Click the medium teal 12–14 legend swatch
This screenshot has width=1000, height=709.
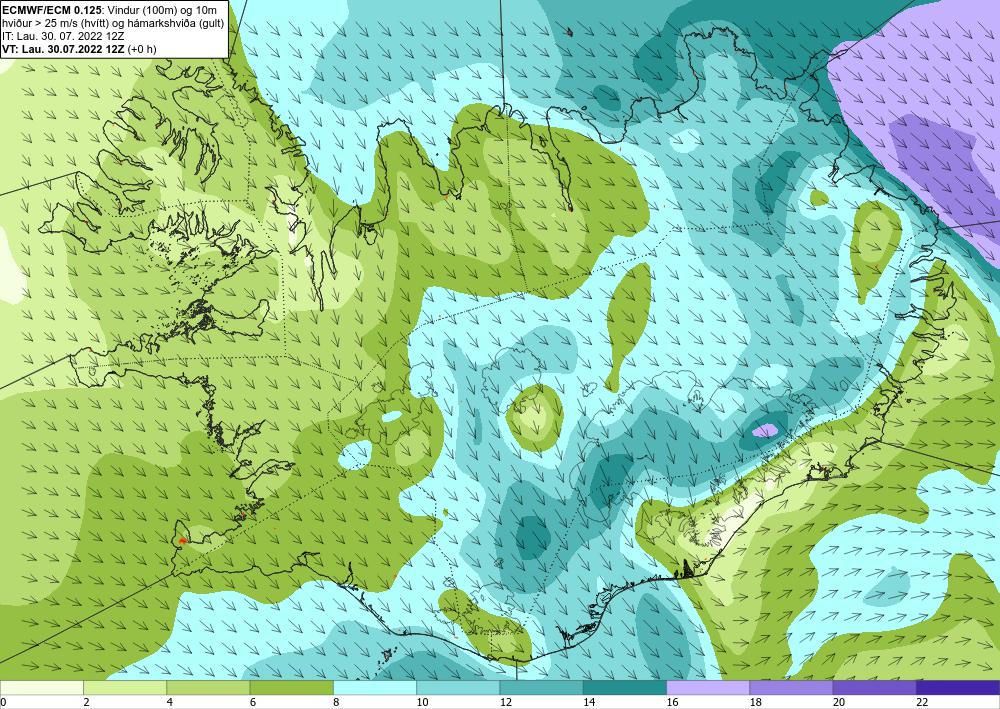click(x=541, y=688)
